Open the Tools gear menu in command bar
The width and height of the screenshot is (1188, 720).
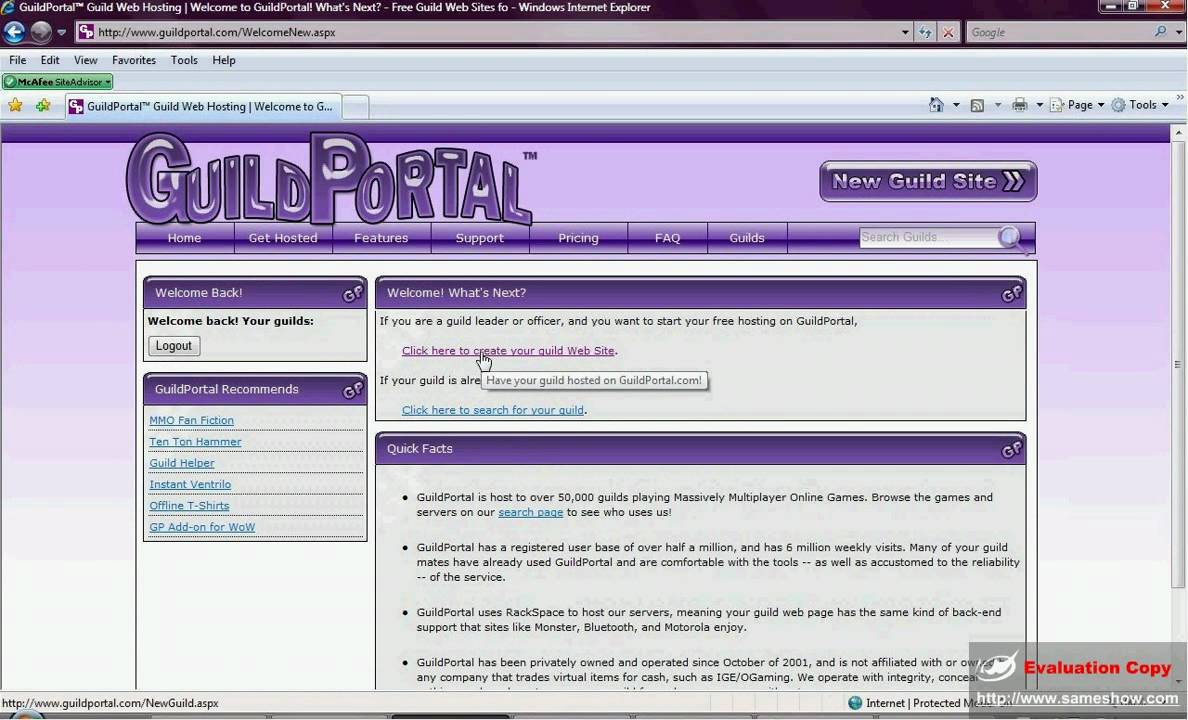1140,105
